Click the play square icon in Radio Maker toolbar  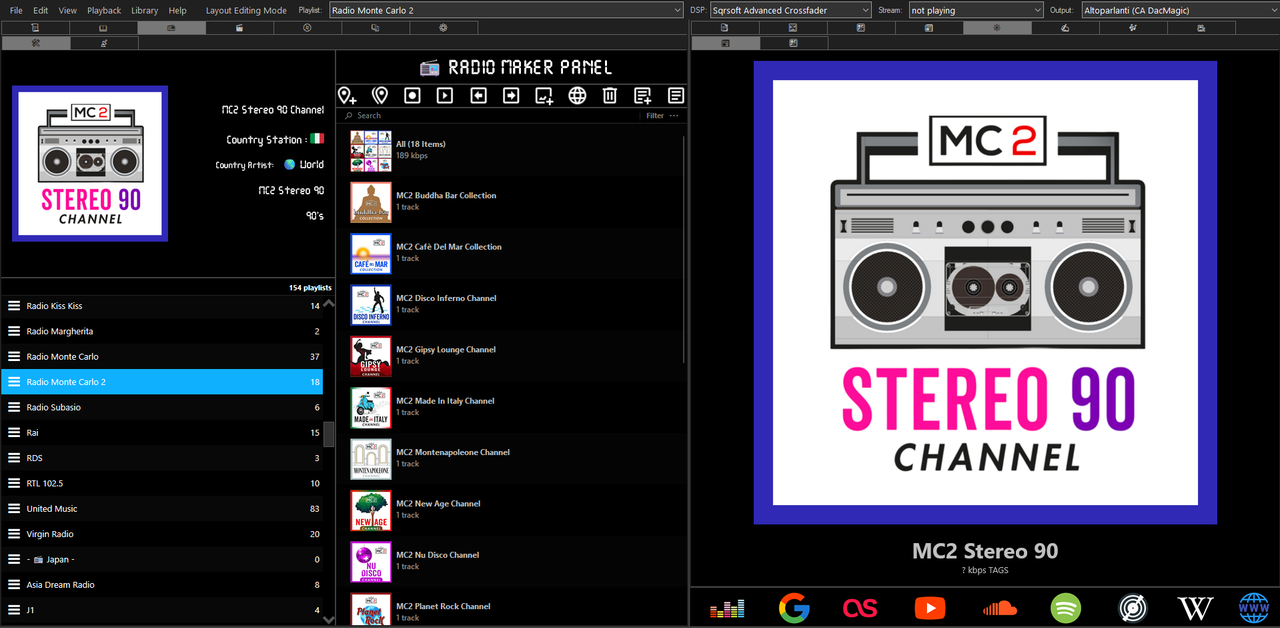tap(445, 95)
